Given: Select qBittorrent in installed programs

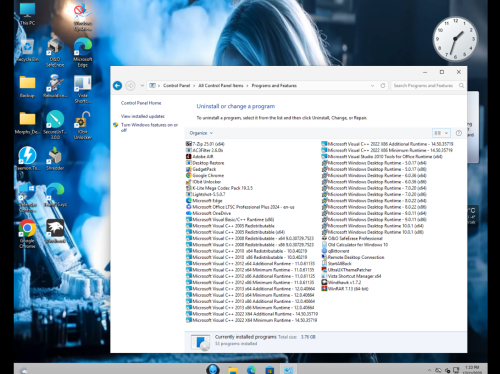Looking at the screenshot, I should 335,251.
